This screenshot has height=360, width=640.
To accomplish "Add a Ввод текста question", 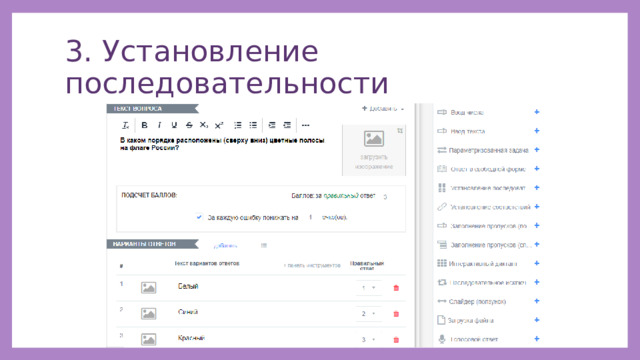I will [x=537, y=131].
